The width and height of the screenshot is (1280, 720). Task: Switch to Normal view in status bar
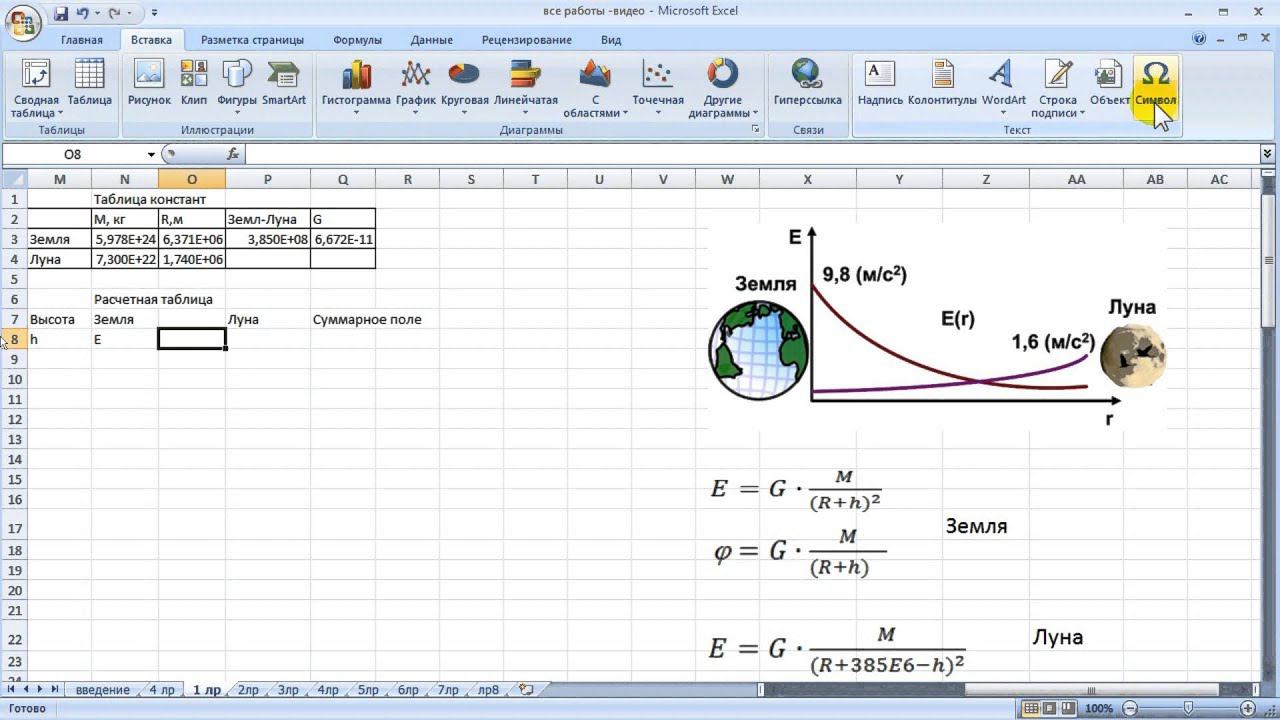pyautogui.click(x=1030, y=708)
